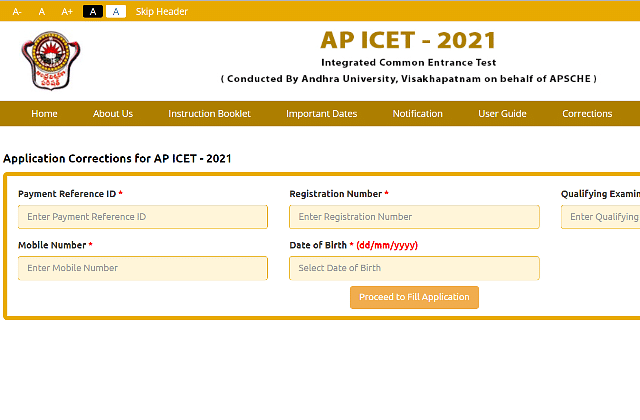Focus the Registration Number field
This screenshot has width=640, height=420.
[x=414, y=217]
